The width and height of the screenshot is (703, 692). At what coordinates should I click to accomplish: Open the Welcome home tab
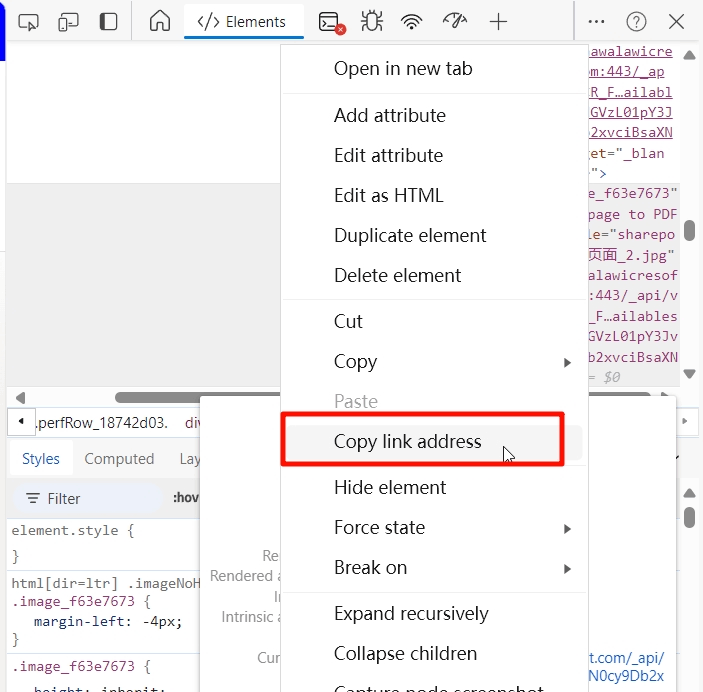pyautogui.click(x=160, y=21)
